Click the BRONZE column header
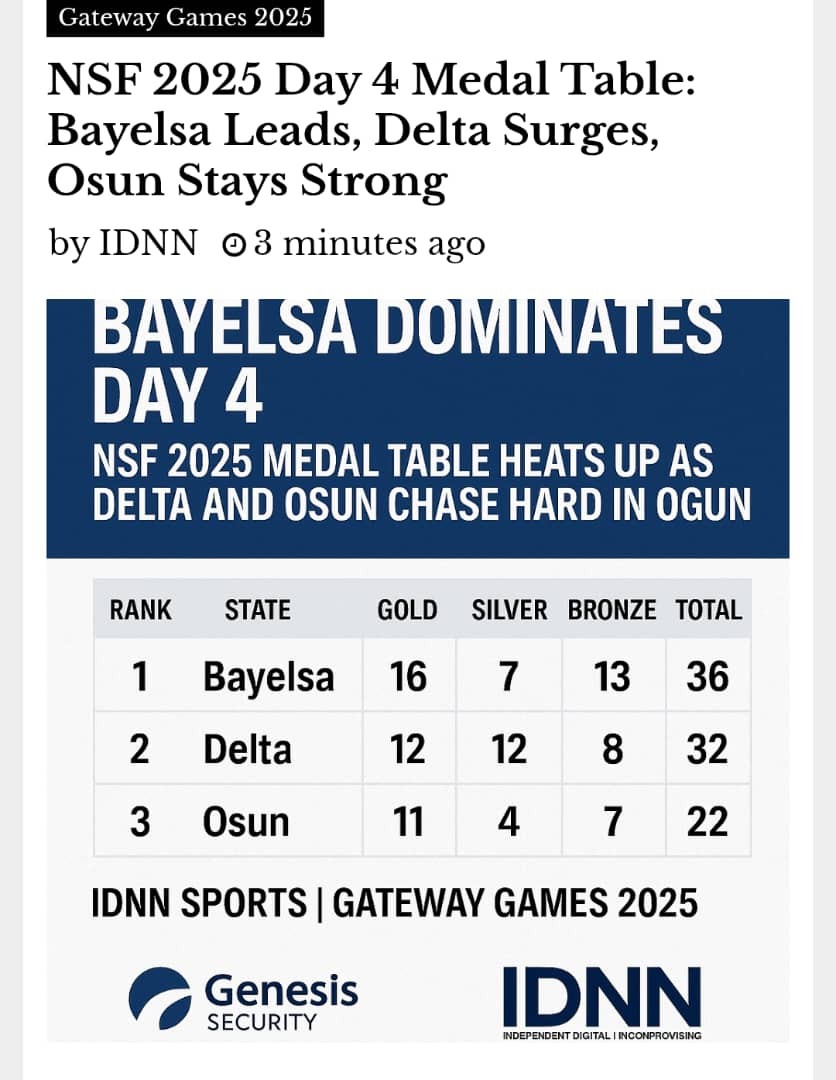This screenshot has height=1080, width=836. click(612, 610)
